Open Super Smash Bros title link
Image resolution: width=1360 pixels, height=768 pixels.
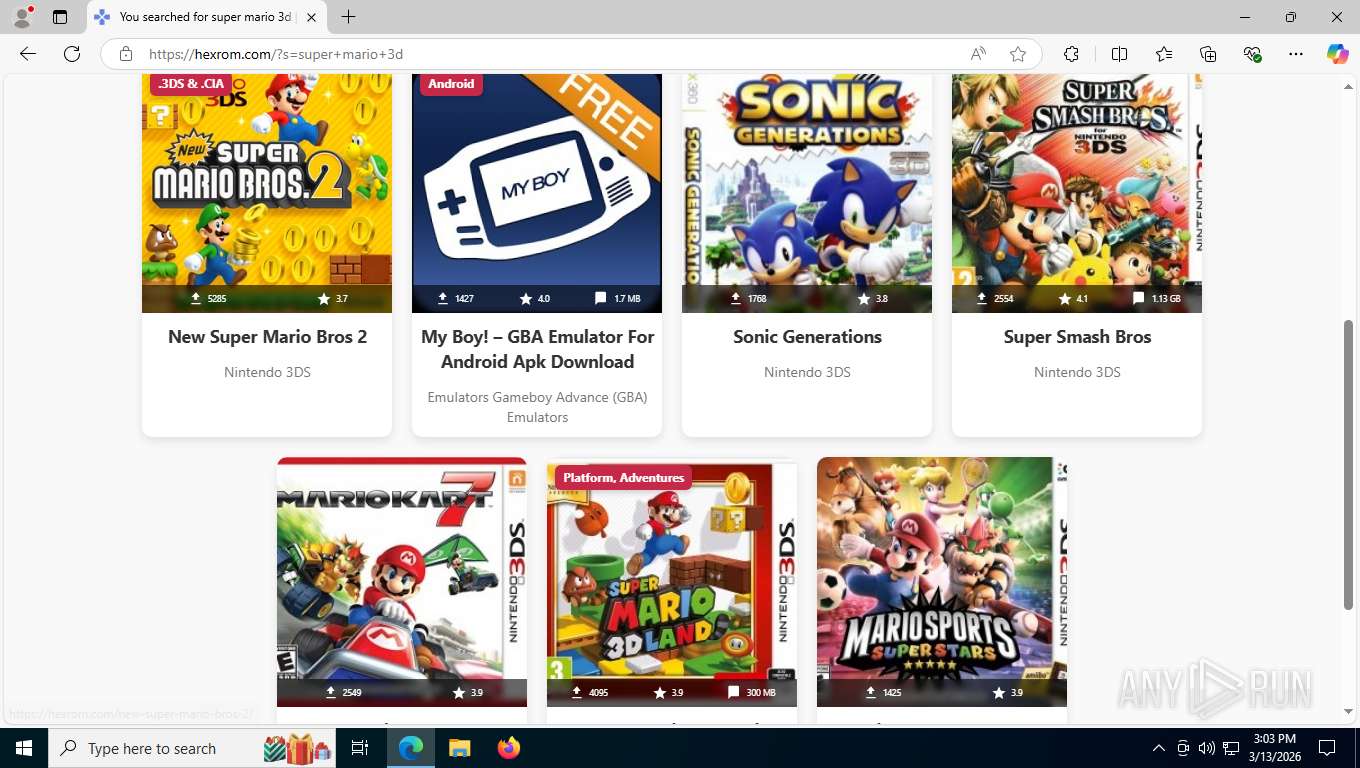1077,337
